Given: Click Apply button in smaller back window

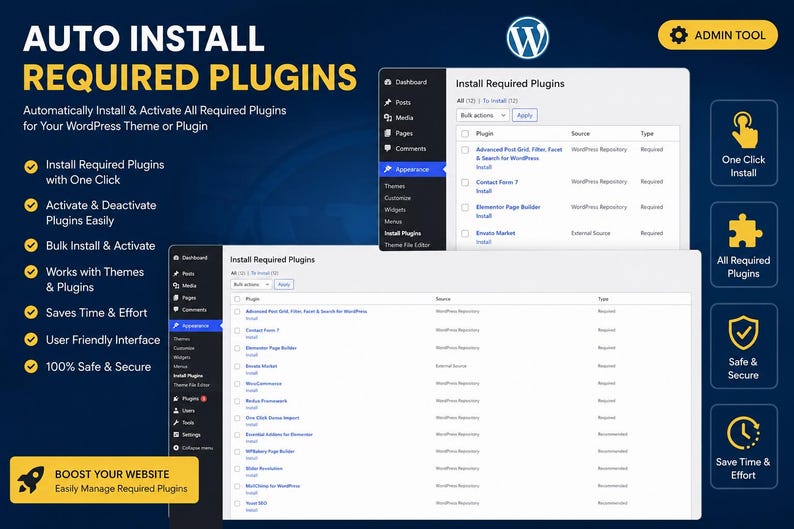Looking at the screenshot, I should pyautogui.click(x=525, y=115).
